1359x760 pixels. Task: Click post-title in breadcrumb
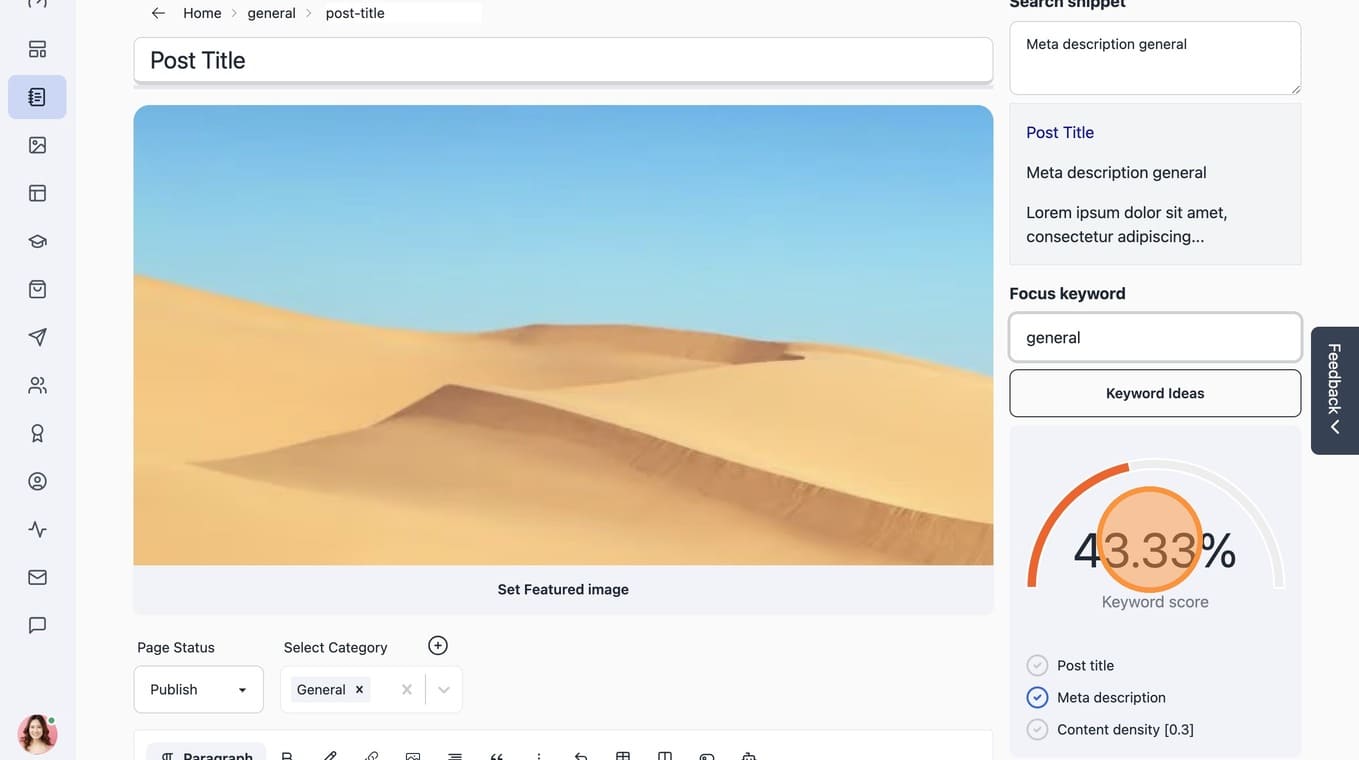[x=355, y=13]
